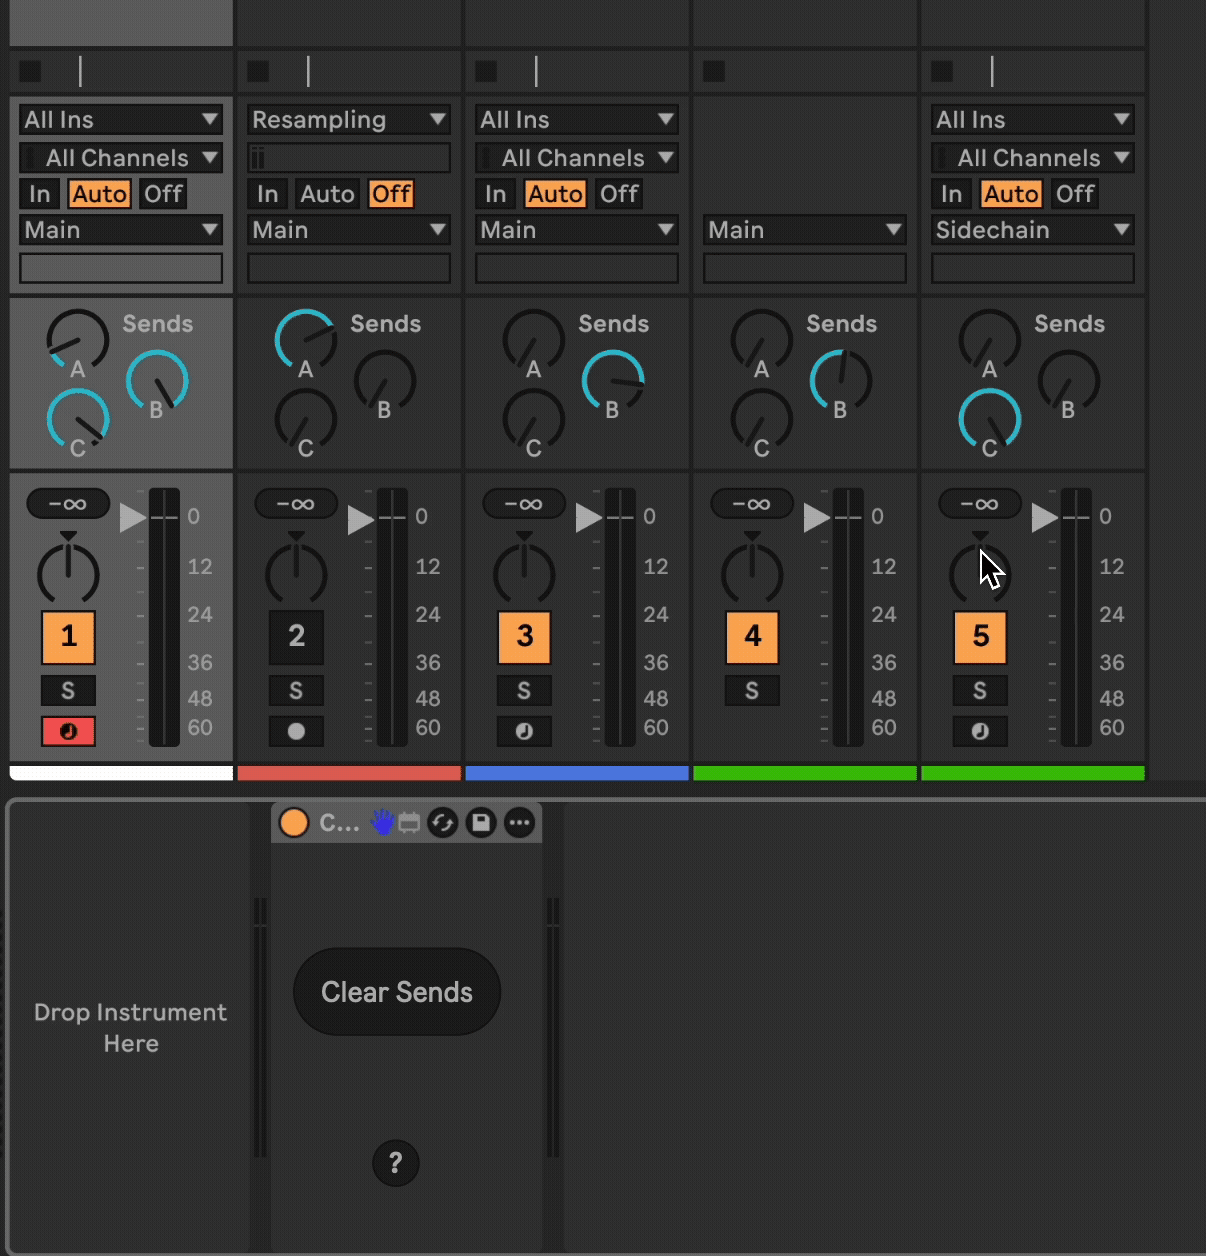This screenshot has width=1206, height=1256.
Task: Click track 1 Send A knob
Action: coord(78,340)
